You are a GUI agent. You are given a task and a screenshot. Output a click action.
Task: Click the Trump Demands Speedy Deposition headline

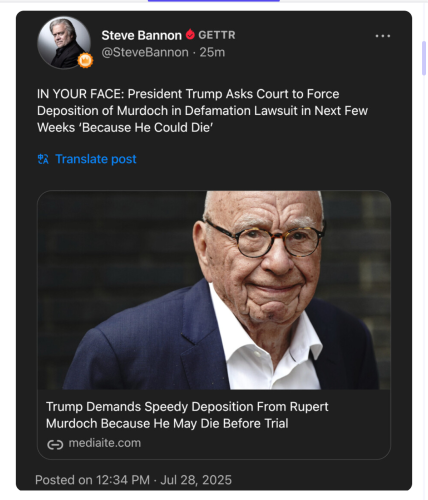tap(187, 415)
